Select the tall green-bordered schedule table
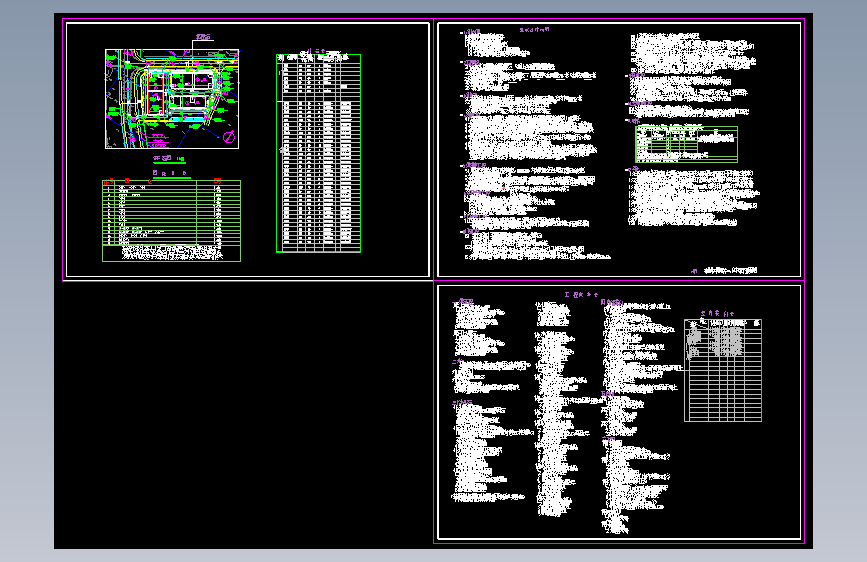867x562 pixels. [318, 153]
